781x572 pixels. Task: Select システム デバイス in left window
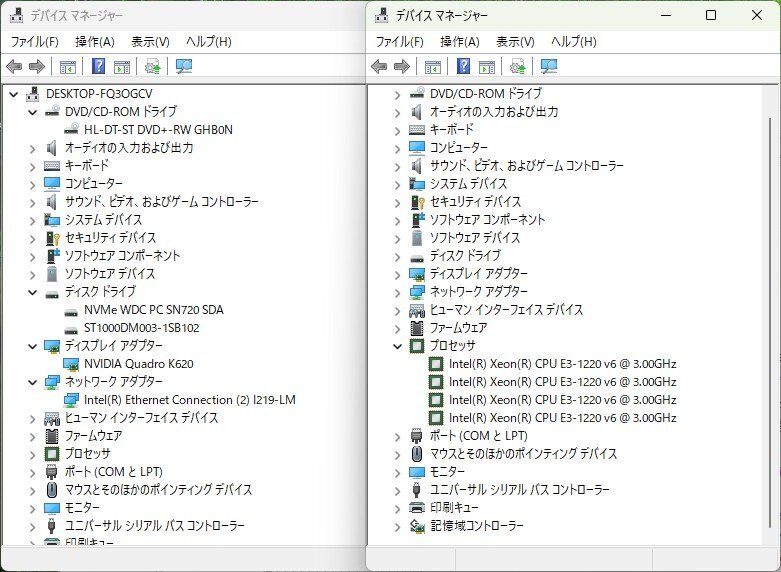104,220
